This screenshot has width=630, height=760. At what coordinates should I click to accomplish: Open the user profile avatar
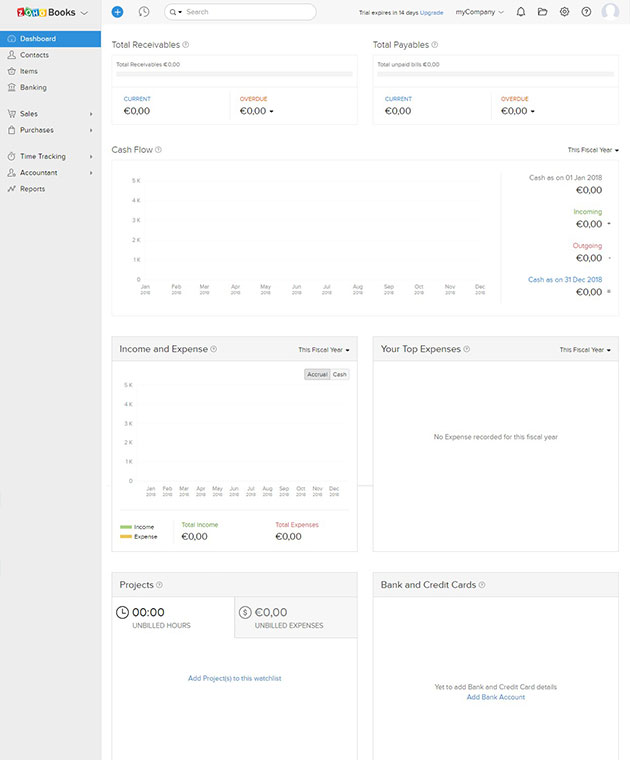click(x=610, y=12)
